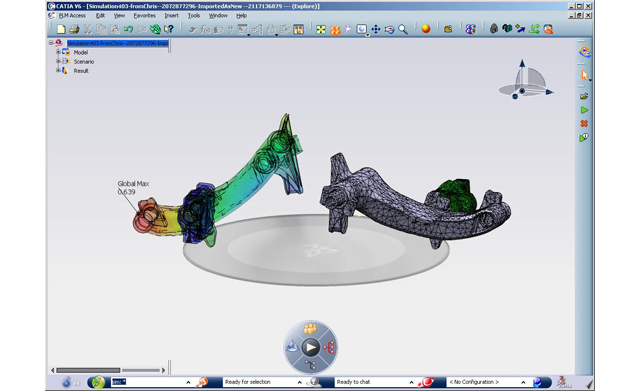Screen dimensions: 640x391
Task: Expand the Result tree node
Action: pyautogui.click(x=58, y=70)
